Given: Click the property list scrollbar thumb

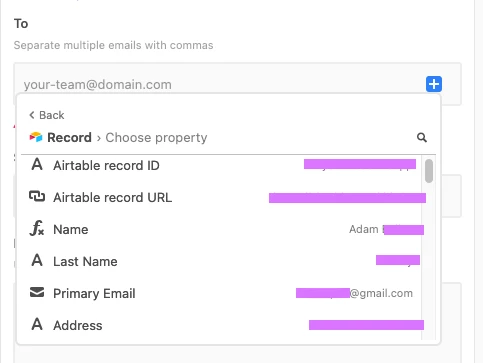Looking at the screenshot, I should point(429,171).
